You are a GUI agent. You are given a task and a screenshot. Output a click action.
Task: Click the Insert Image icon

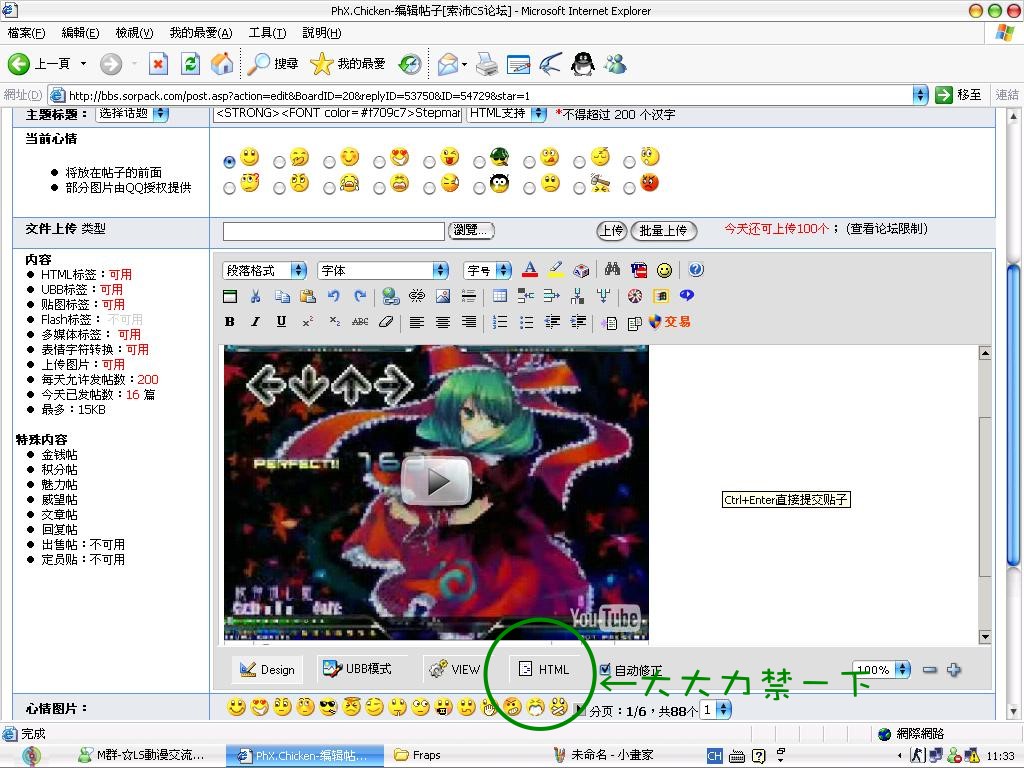coord(442,296)
